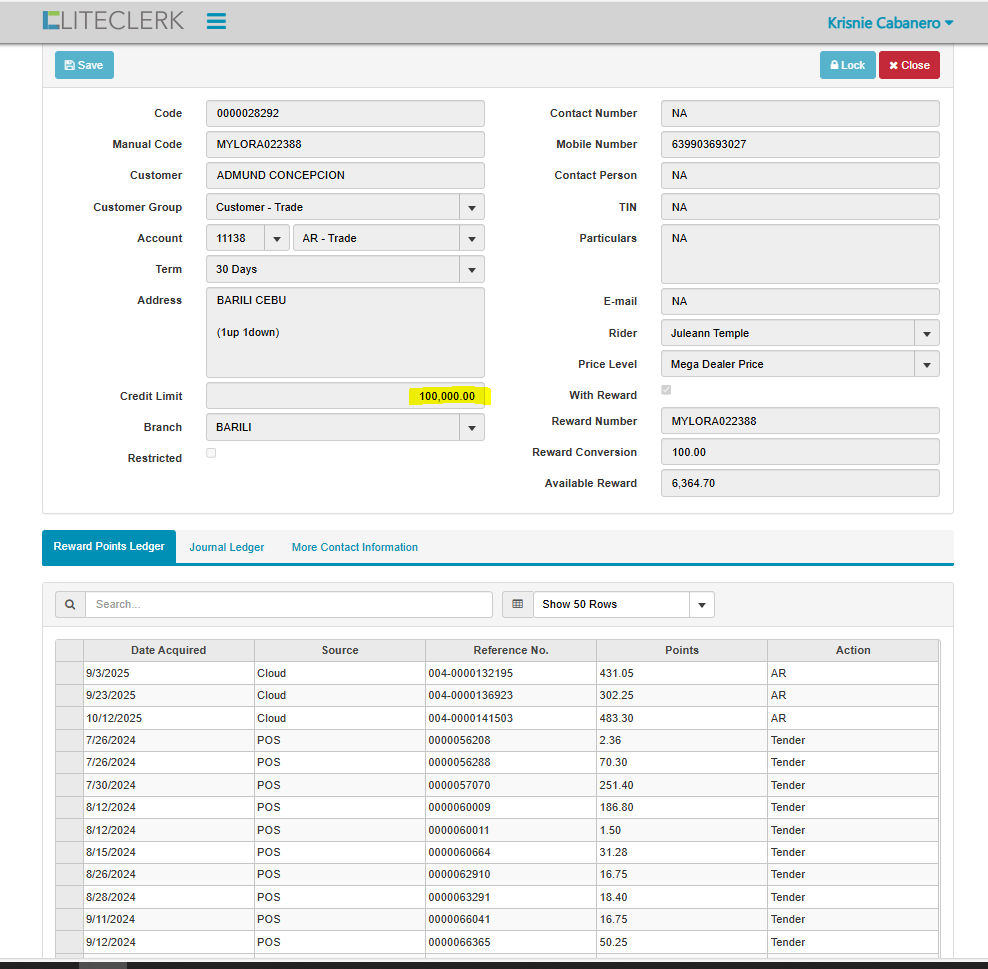
Task: Click the Credit Limit field
Action: pos(345,396)
